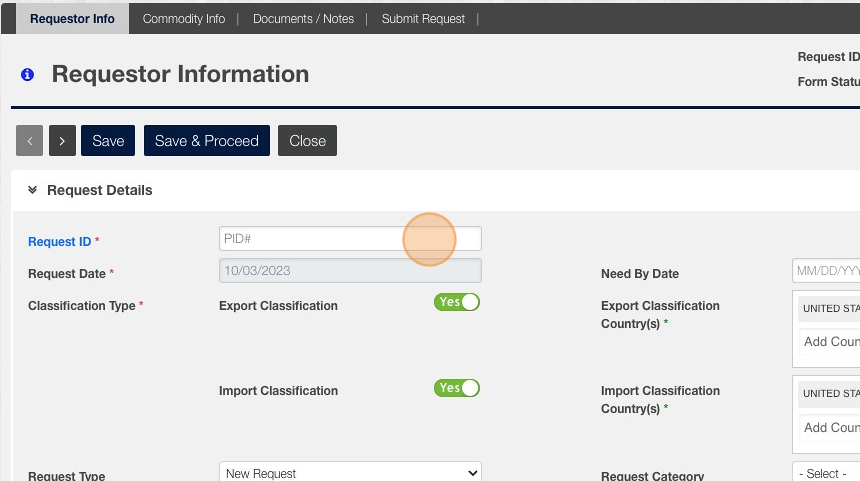Image resolution: width=860 pixels, height=481 pixels.
Task: Click the Requestor Information page title
Action: coord(180,74)
